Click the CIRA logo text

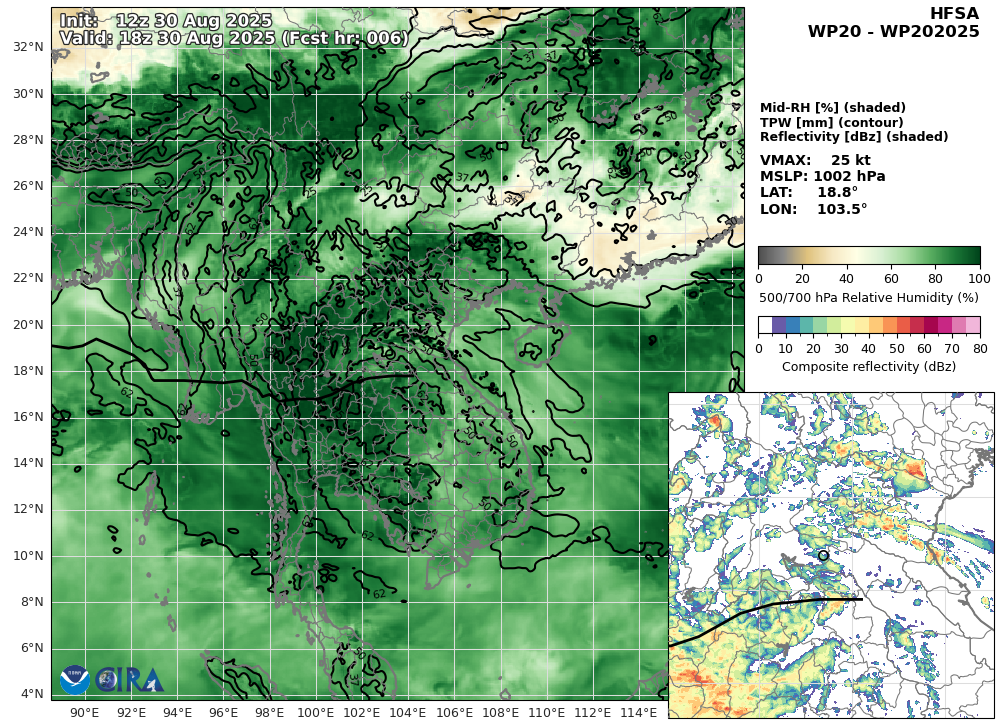128,680
